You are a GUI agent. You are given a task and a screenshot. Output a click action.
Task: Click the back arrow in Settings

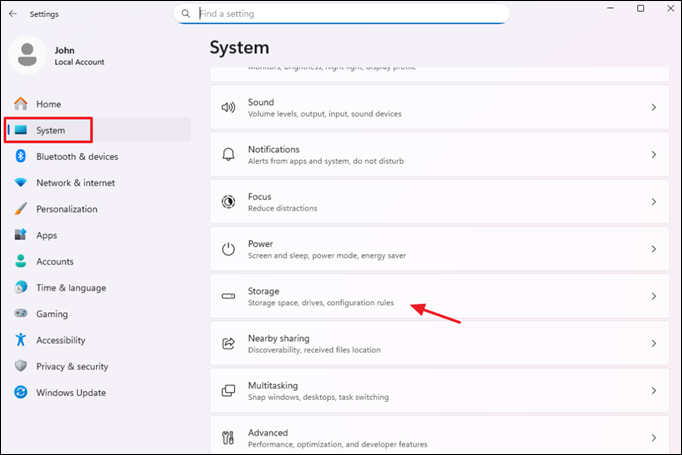(x=13, y=14)
